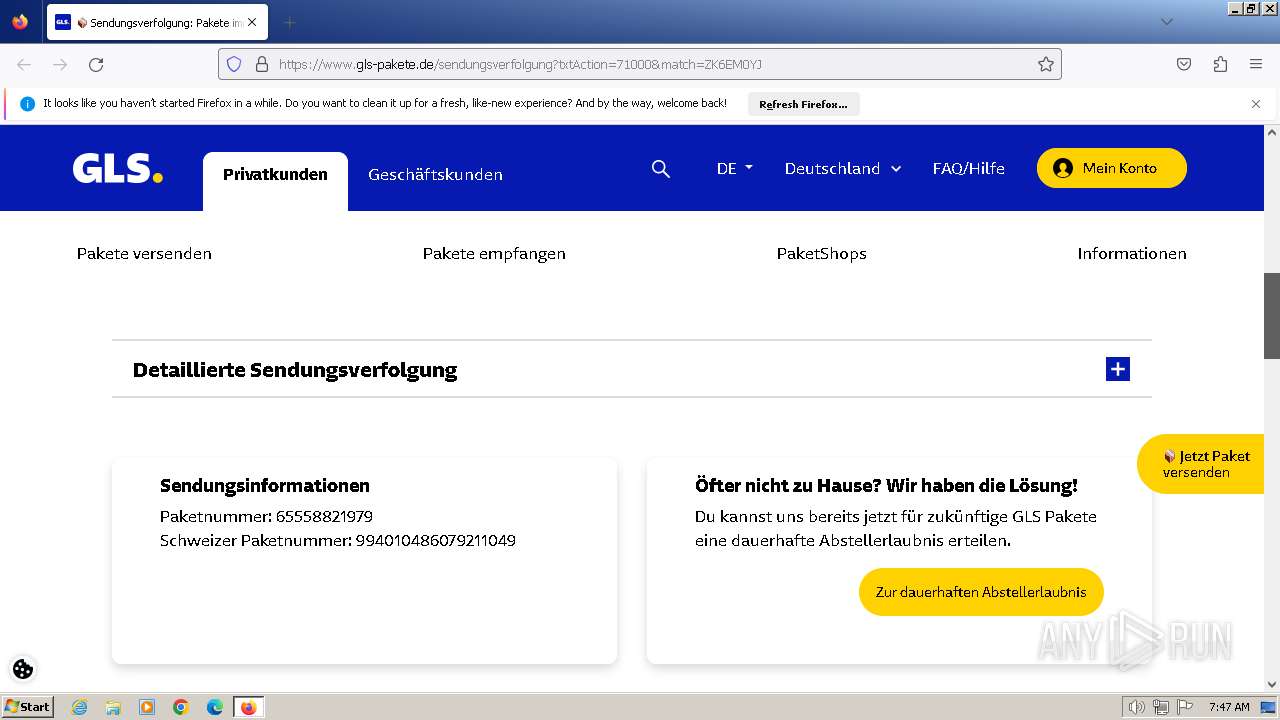Viewport: 1280px width, 720px height.
Task: Open Chrome from the taskbar
Action: pos(181,707)
